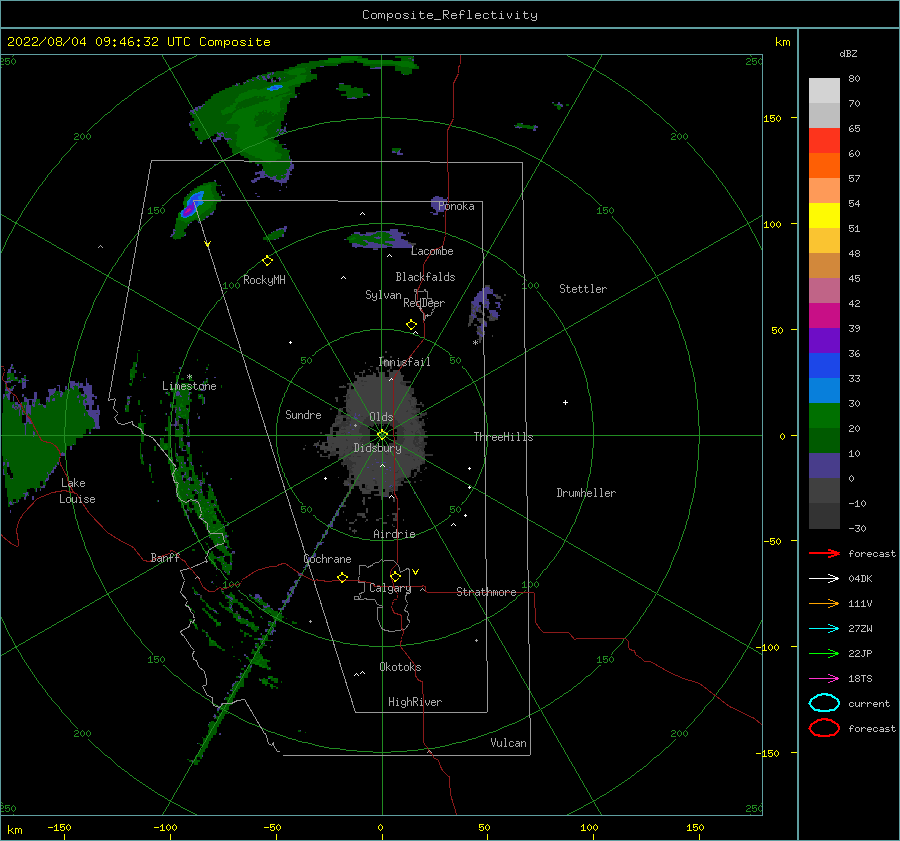Image resolution: width=900 pixels, height=841 pixels.
Task: Click the Cochrane label
Action: point(327,559)
